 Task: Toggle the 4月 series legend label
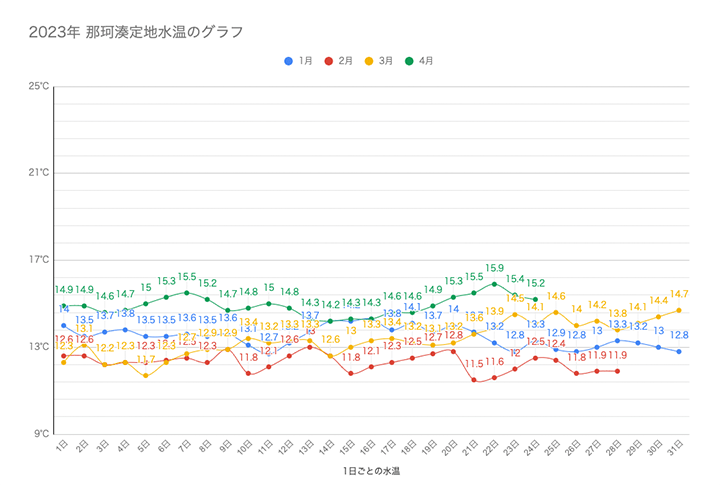click(x=426, y=61)
